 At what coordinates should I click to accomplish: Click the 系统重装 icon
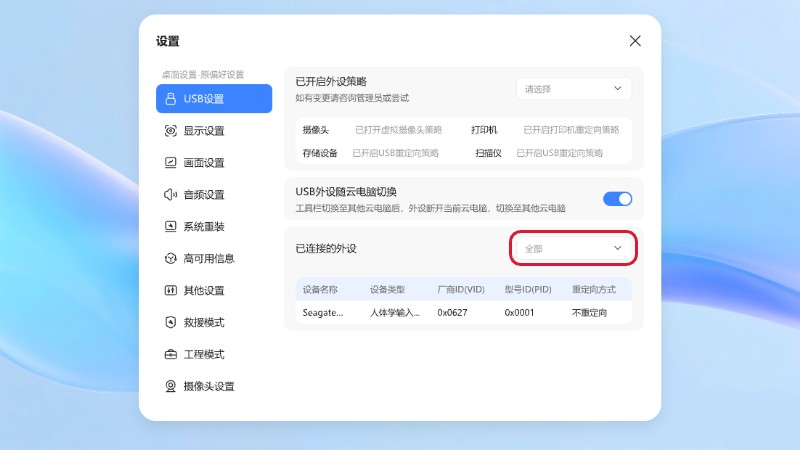click(x=170, y=227)
